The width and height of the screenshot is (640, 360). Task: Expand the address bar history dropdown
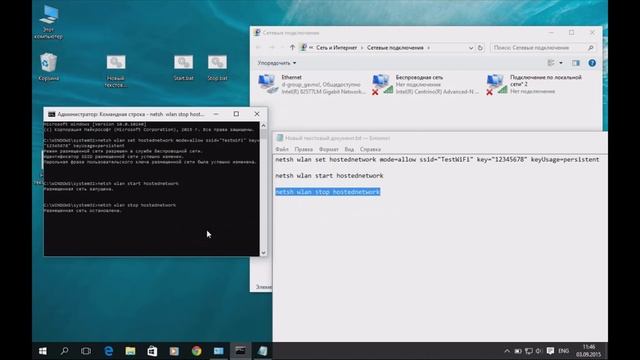pos(471,48)
